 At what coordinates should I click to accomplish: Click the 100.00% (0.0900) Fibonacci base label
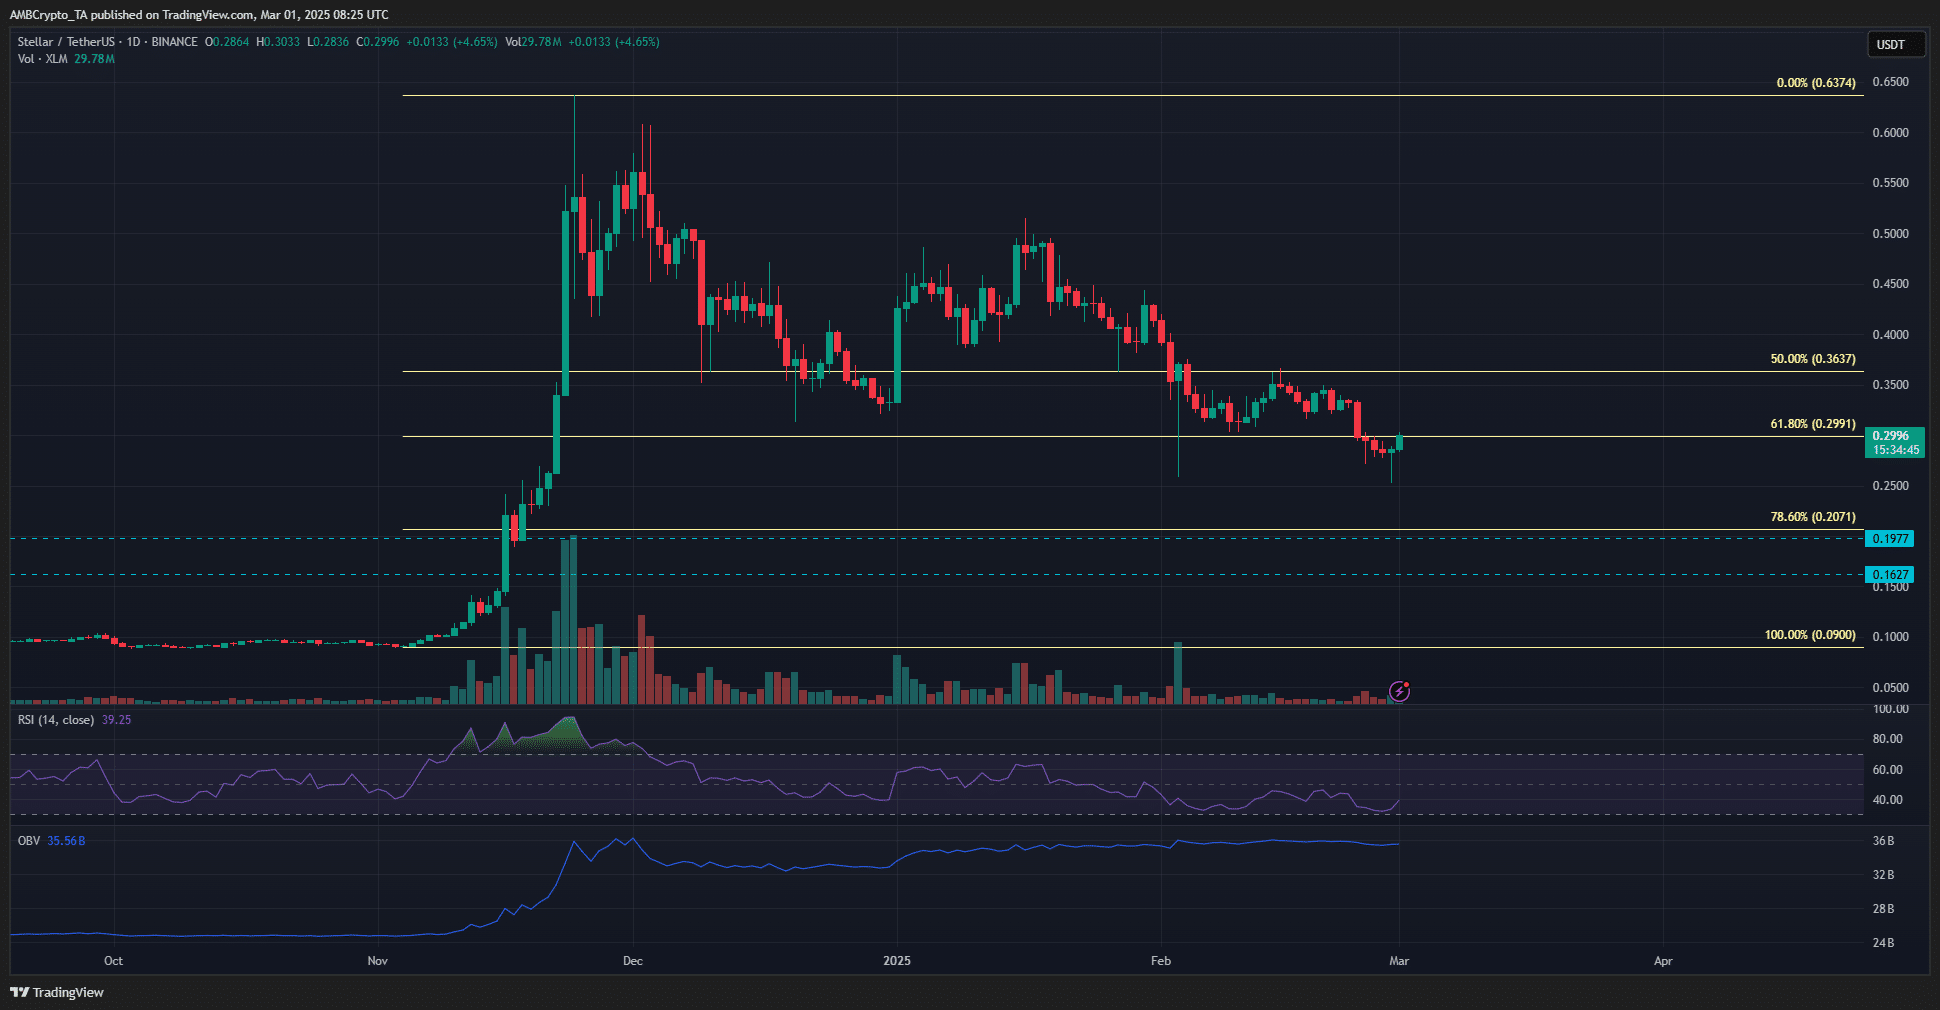[1809, 635]
